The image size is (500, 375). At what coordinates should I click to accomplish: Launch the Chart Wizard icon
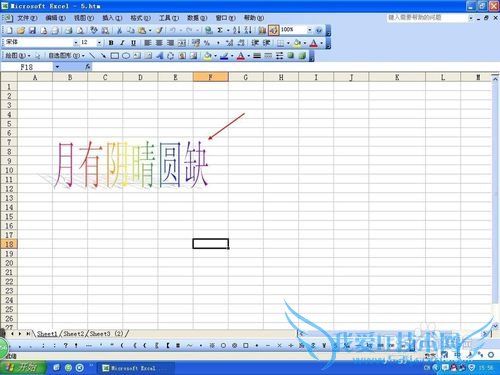pyautogui.click(x=262, y=30)
